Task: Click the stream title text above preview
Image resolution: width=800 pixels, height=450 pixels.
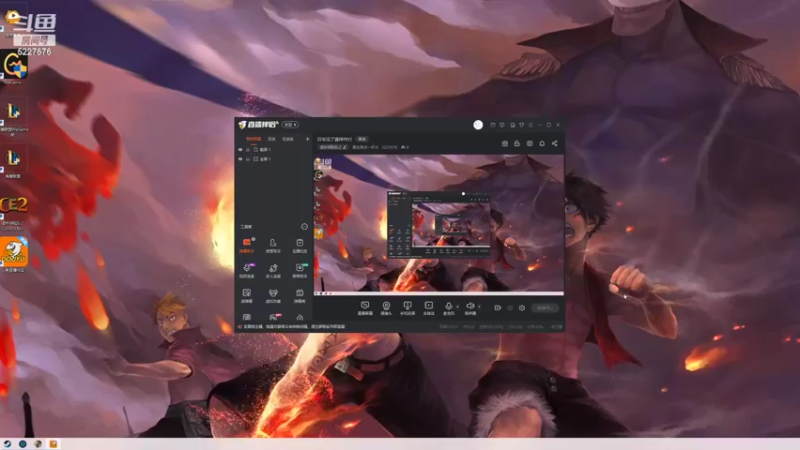Action: [x=335, y=139]
